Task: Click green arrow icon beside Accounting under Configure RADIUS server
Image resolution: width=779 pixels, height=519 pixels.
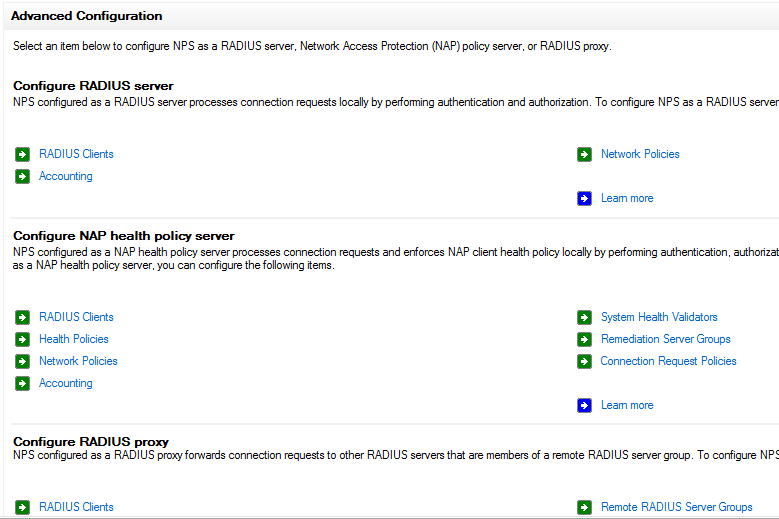Action: [22, 176]
